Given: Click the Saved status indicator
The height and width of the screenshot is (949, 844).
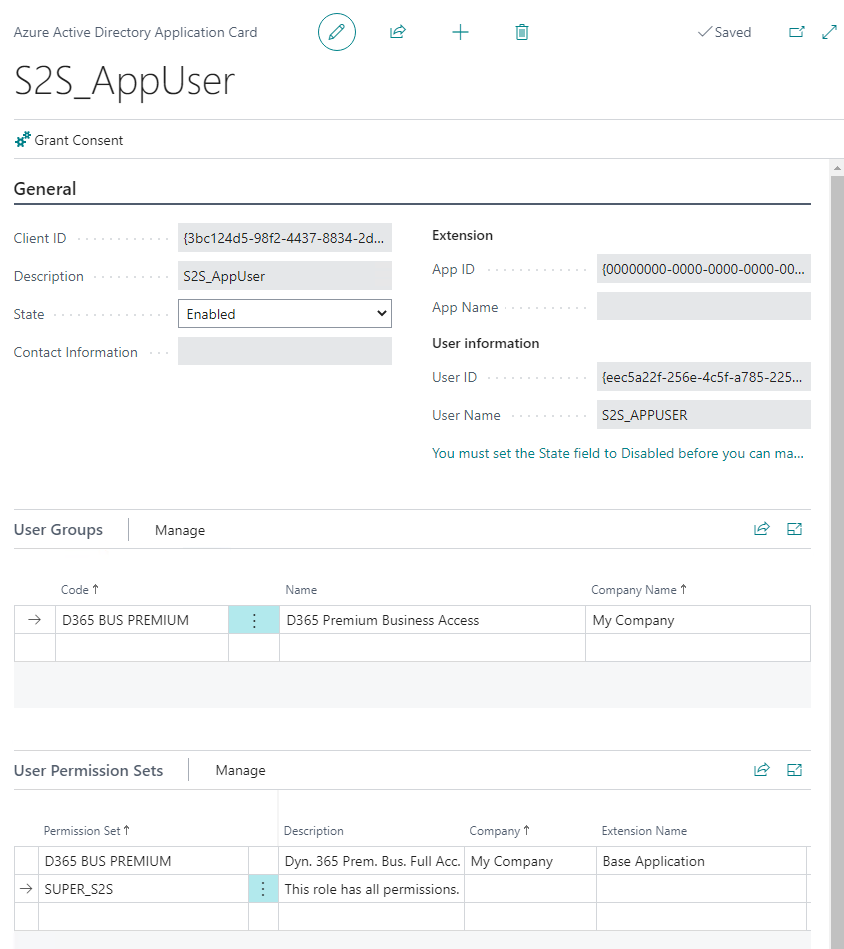Looking at the screenshot, I should pos(724,32).
